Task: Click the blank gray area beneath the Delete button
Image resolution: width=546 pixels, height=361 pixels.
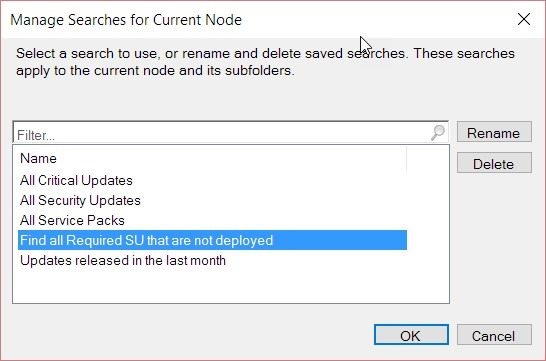Action: (494, 244)
